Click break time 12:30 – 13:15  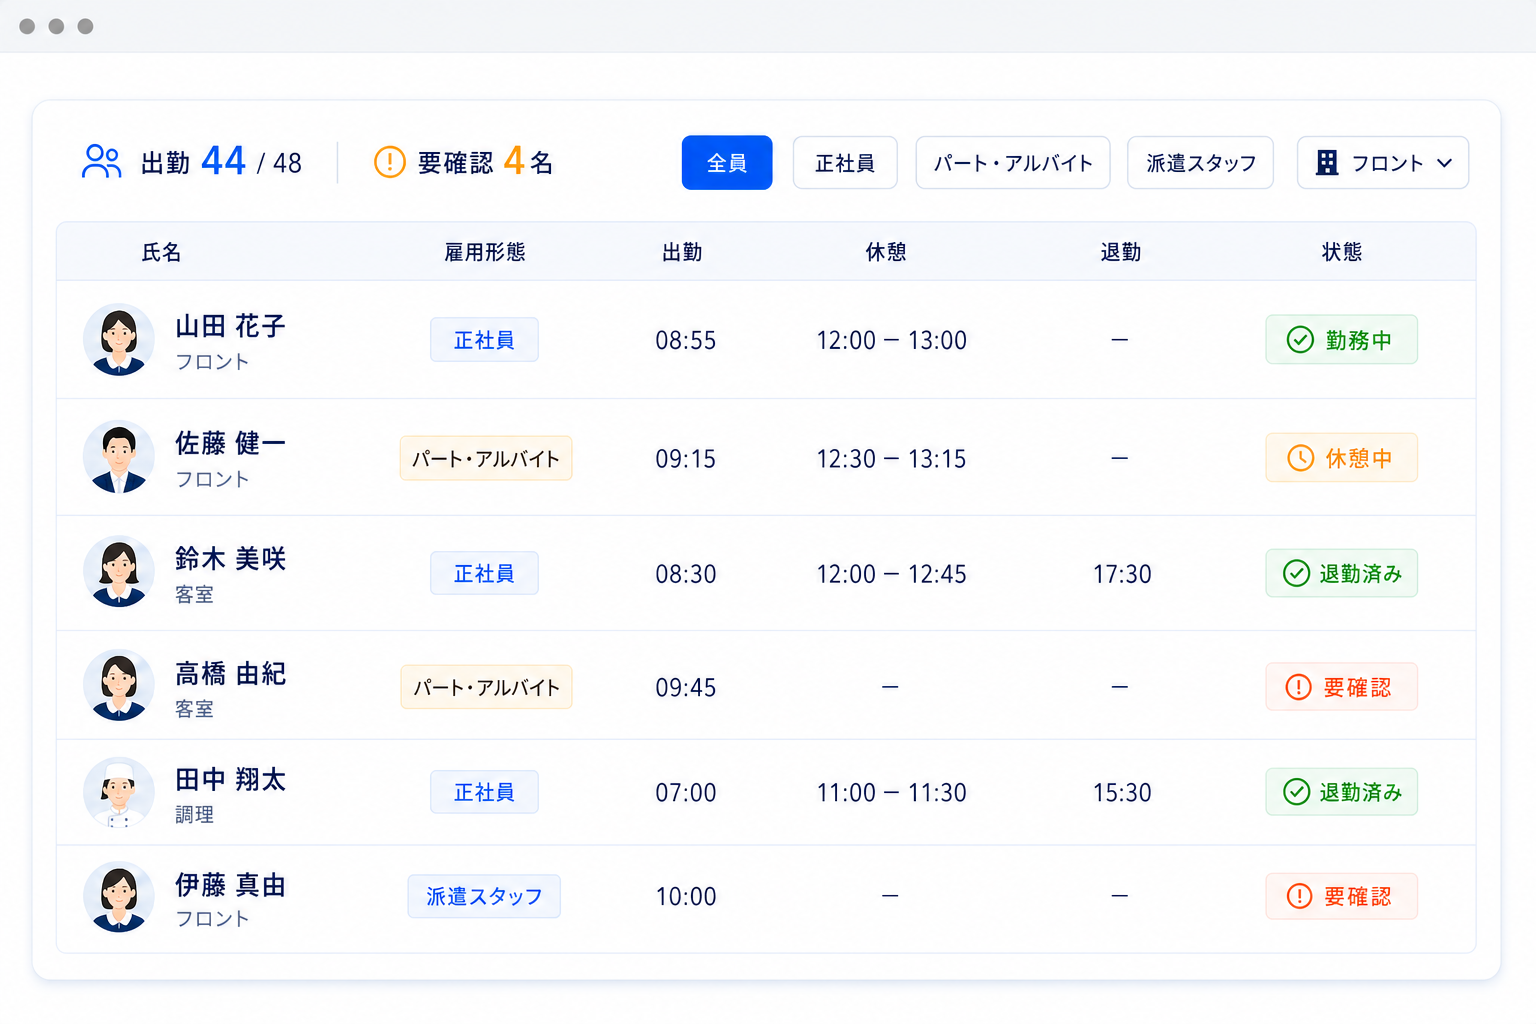891,459
